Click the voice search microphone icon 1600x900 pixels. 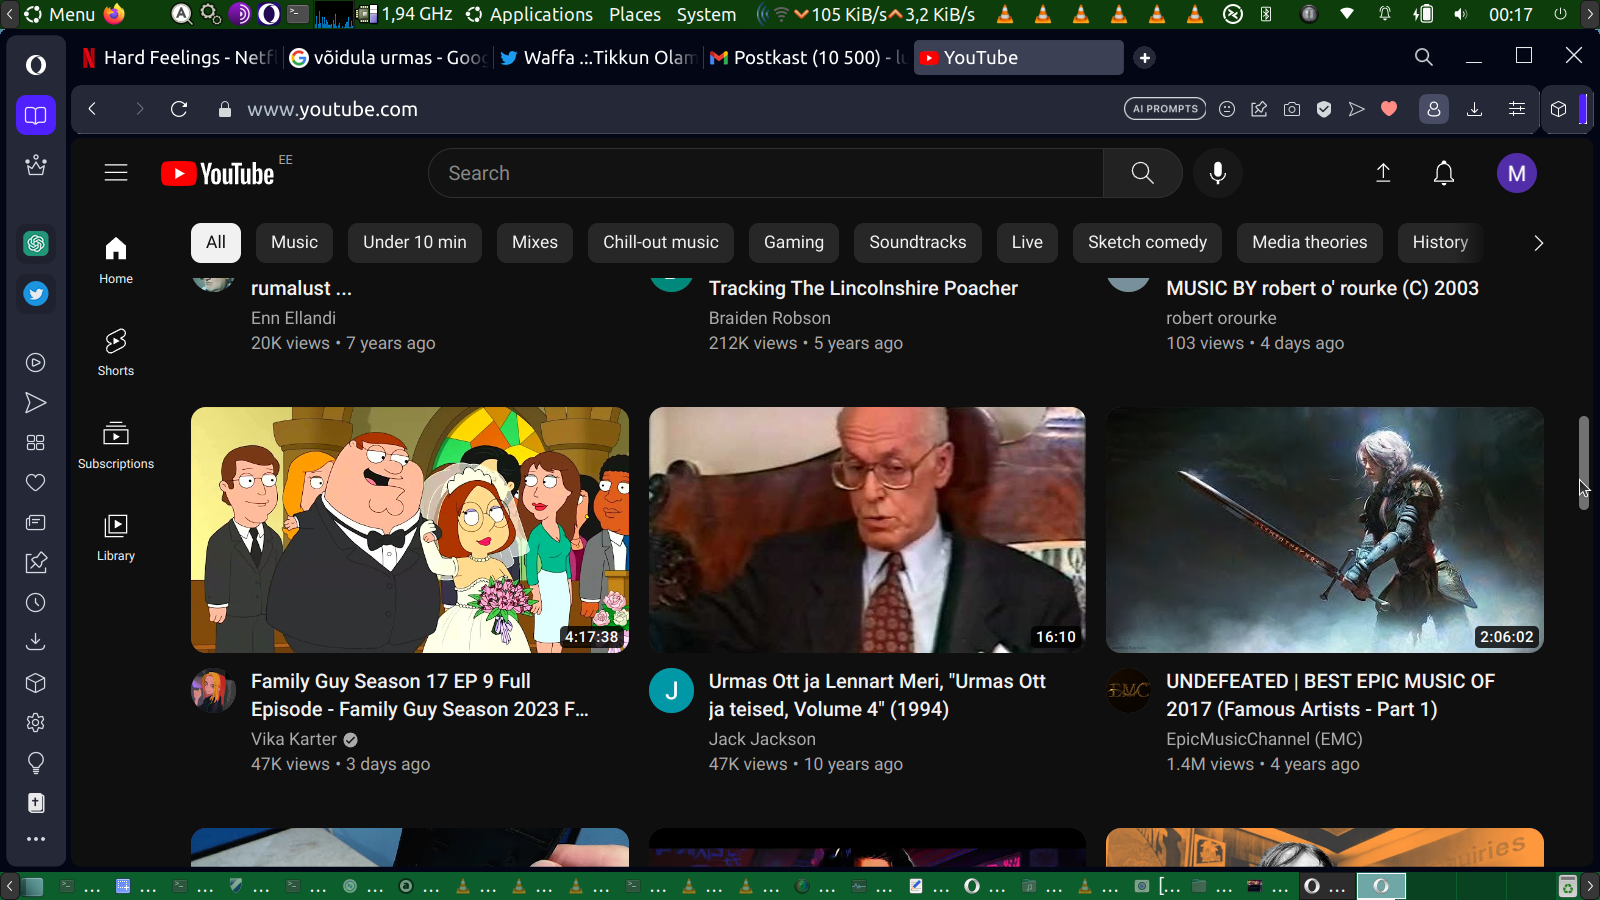(1217, 173)
